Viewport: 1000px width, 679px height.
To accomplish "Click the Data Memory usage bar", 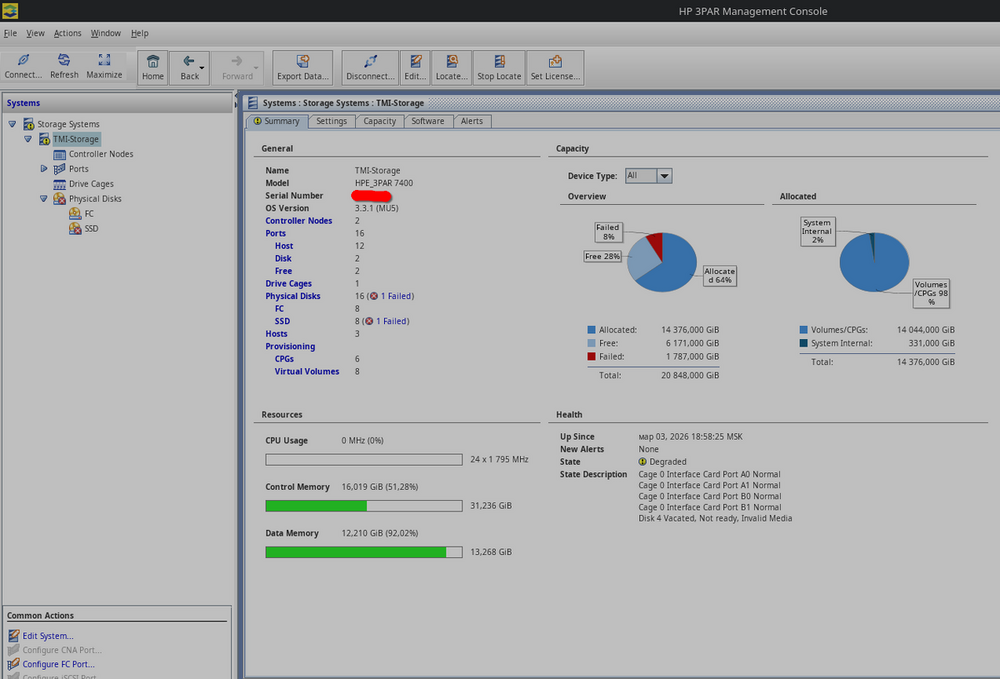I will pos(363,552).
